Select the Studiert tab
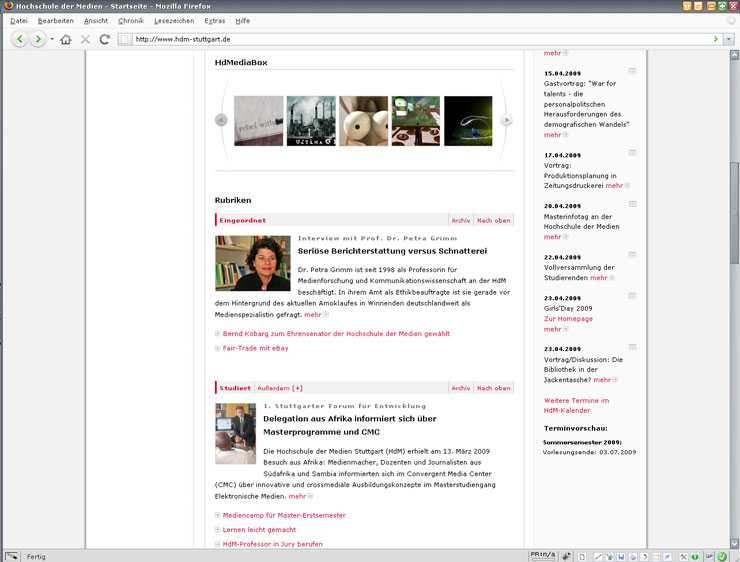This screenshot has width=740, height=562. click(x=235, y=388)
